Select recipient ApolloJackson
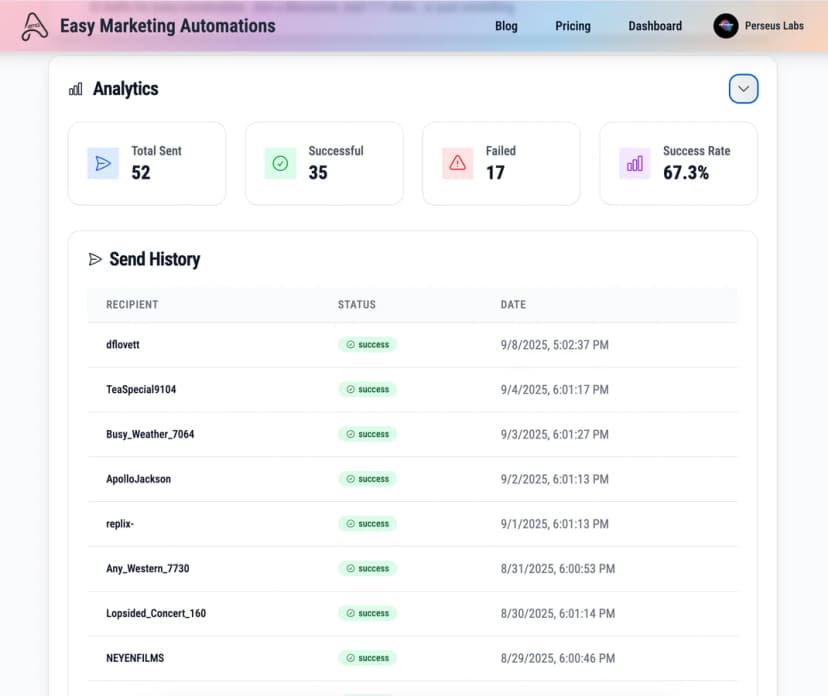828x696 pixels. pyautogui.click(x=138, y=479)
